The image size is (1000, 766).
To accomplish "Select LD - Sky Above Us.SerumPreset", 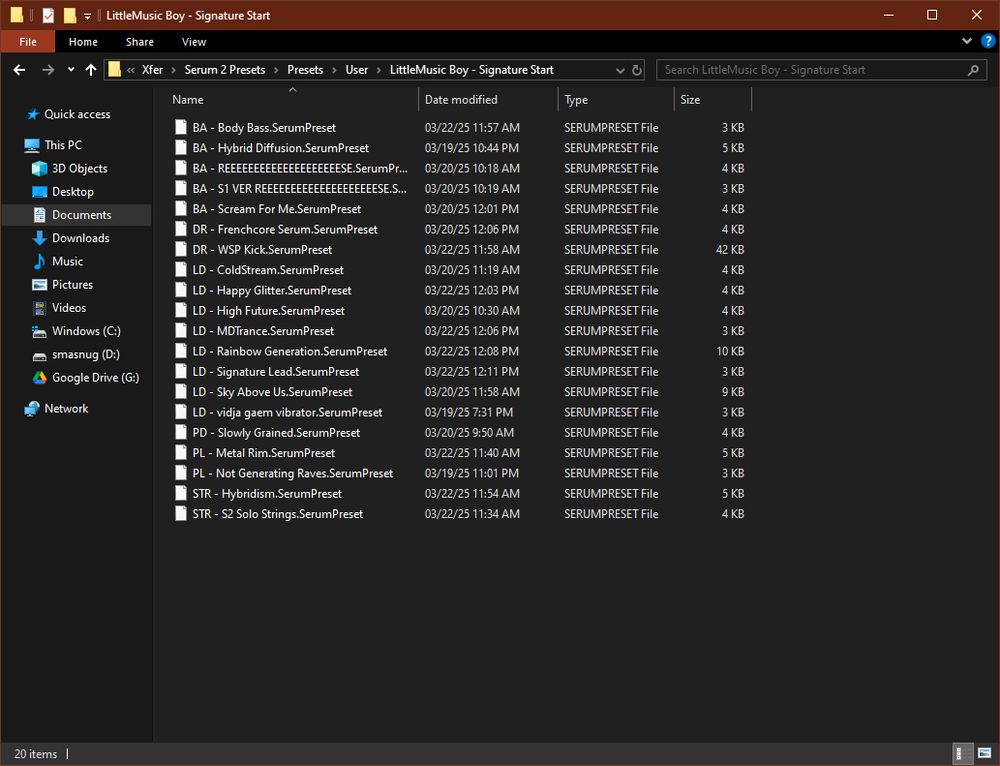I will pos(272,392).
